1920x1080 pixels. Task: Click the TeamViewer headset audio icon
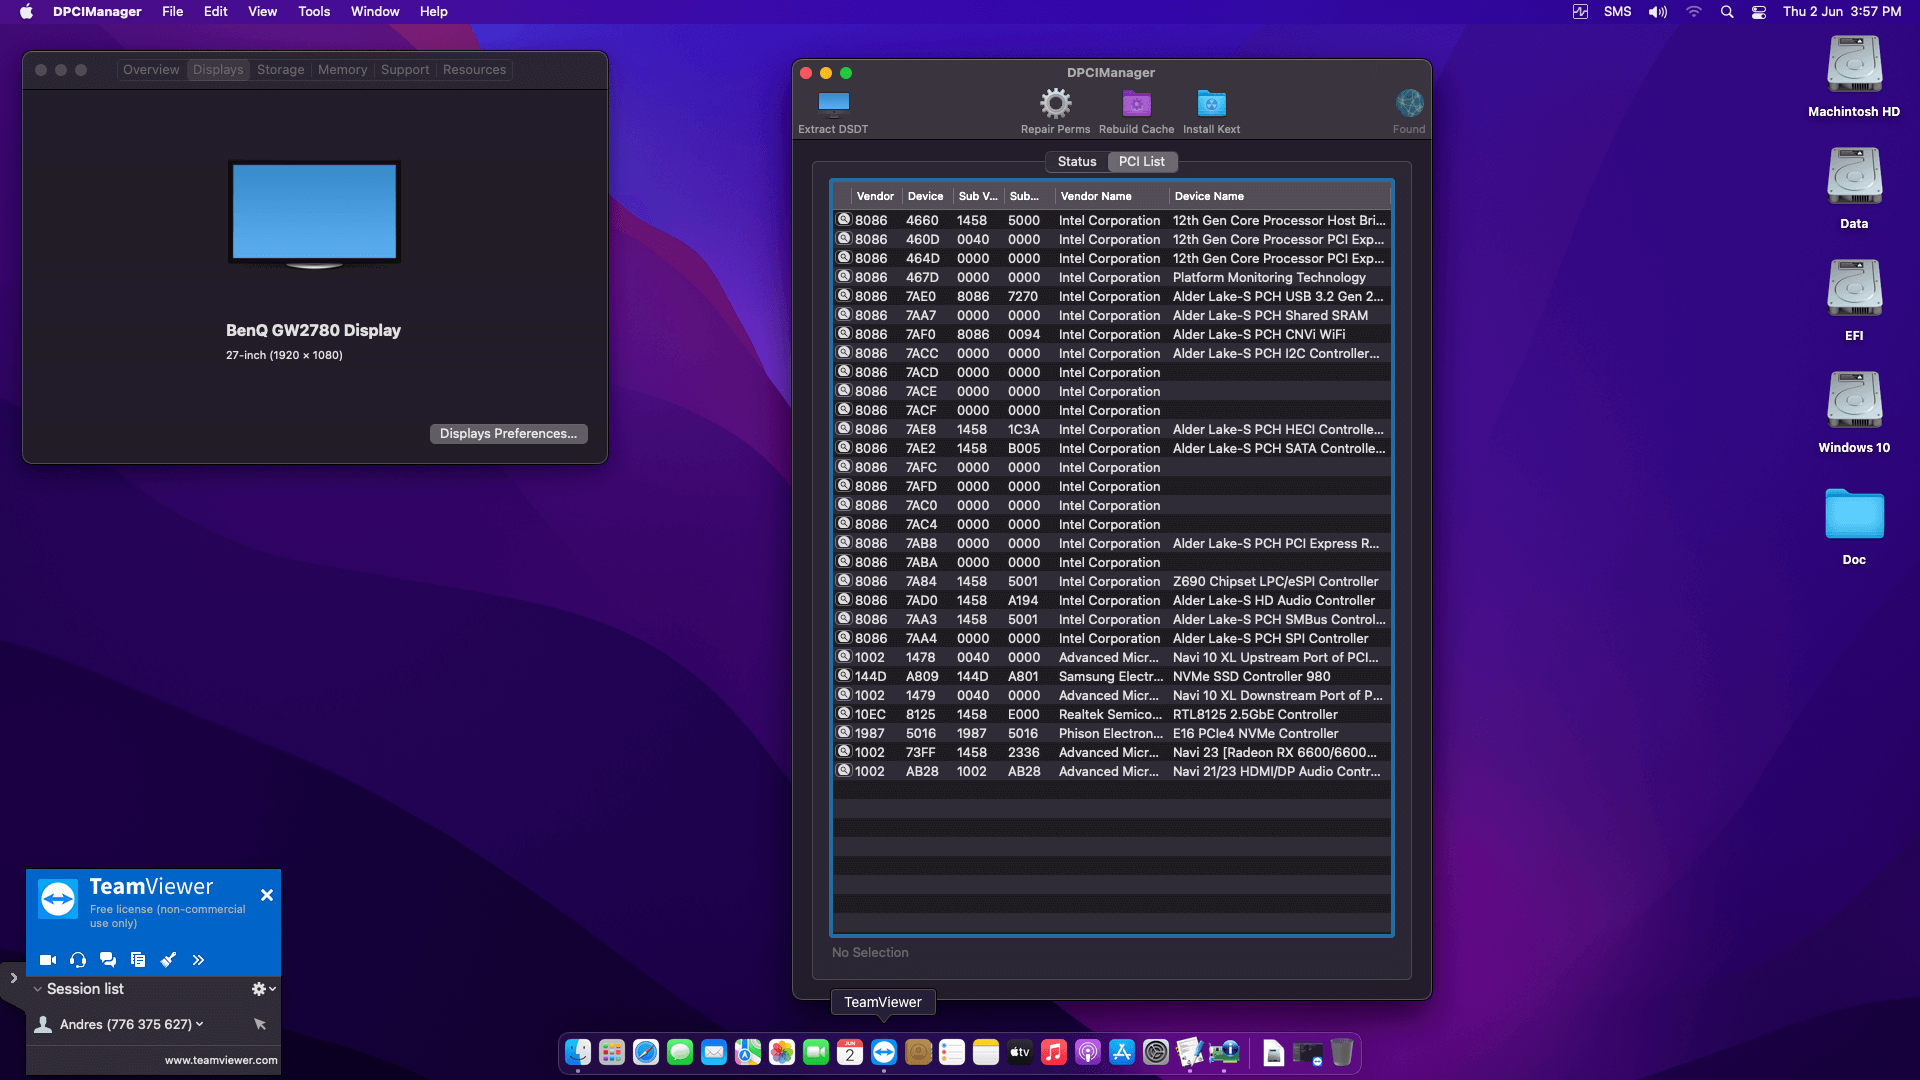click(x=78, y=960)
